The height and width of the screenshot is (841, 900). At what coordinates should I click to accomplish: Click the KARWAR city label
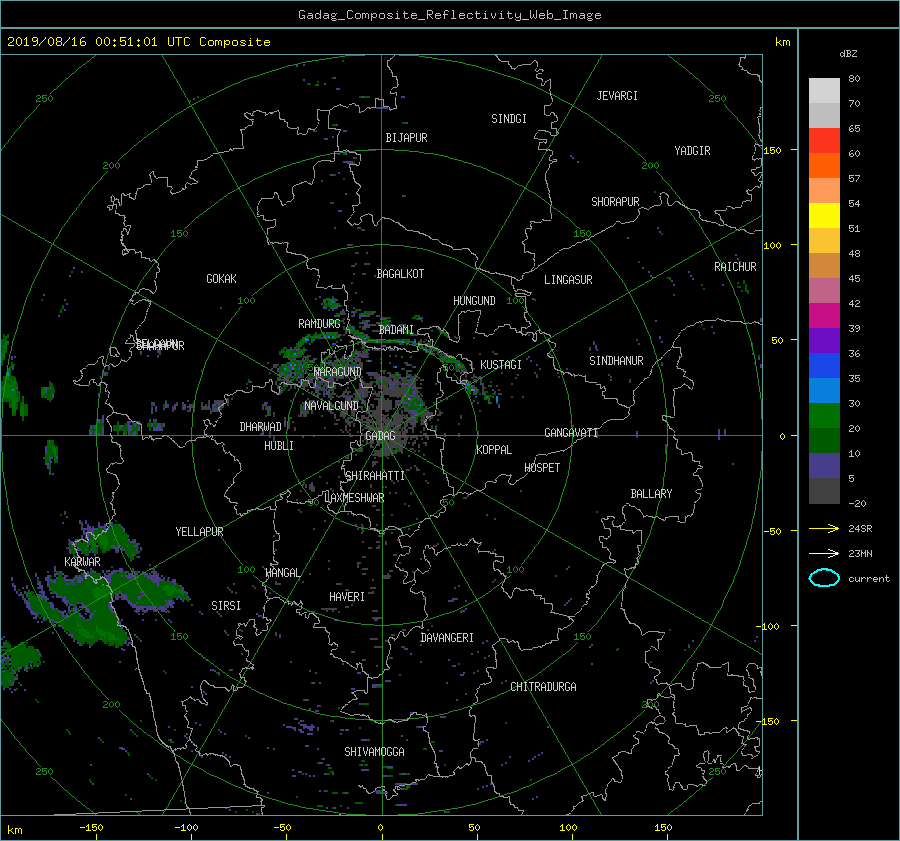point(82,563)
